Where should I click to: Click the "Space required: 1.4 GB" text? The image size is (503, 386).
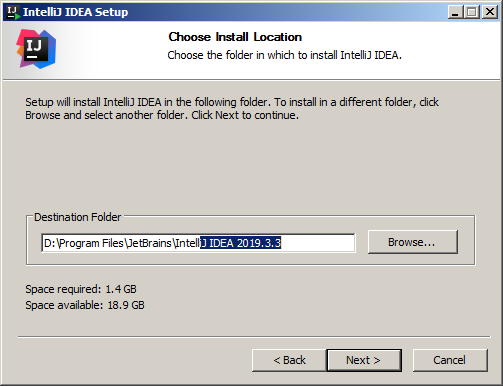click(x=81, y=289)
